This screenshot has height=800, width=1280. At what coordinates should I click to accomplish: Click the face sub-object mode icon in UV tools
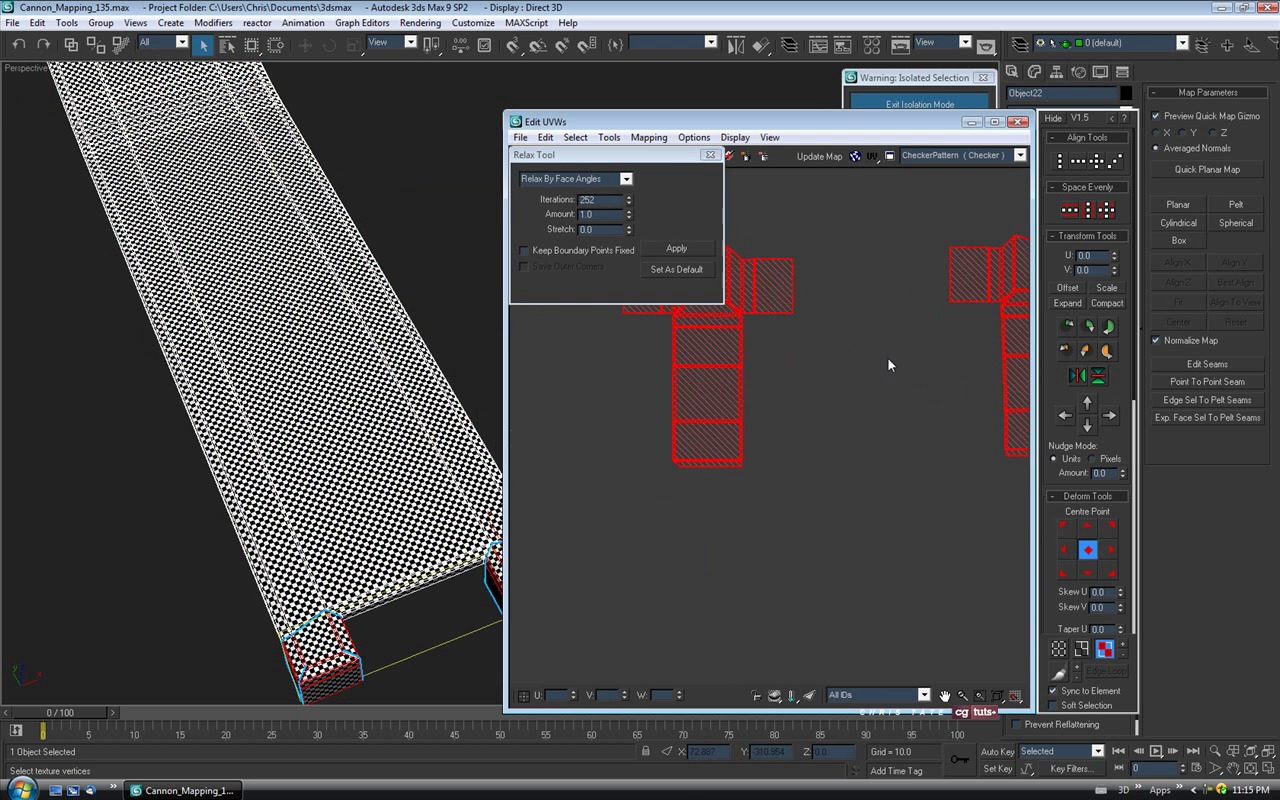[1104, 649]
